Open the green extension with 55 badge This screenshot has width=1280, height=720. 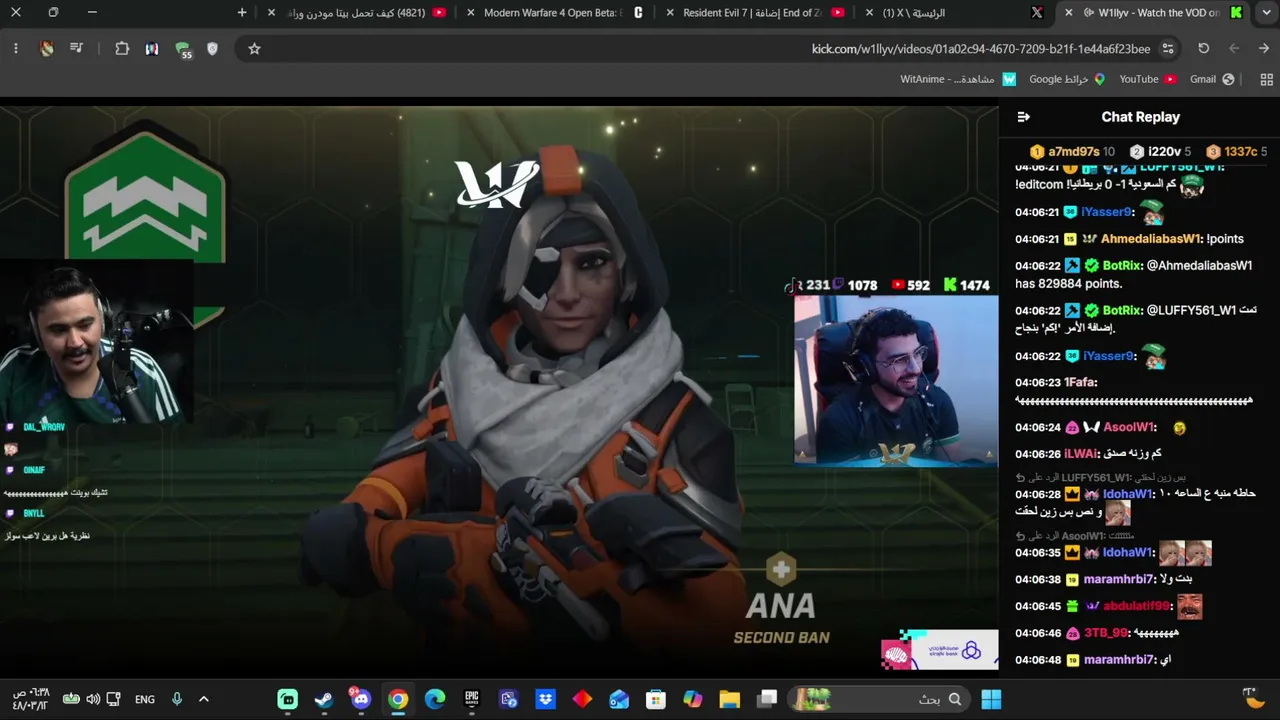tap(183, 49)
